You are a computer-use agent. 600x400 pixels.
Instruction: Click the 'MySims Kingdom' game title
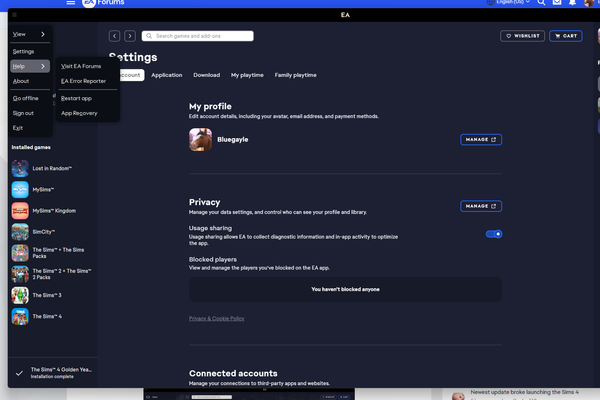[54, 211]
